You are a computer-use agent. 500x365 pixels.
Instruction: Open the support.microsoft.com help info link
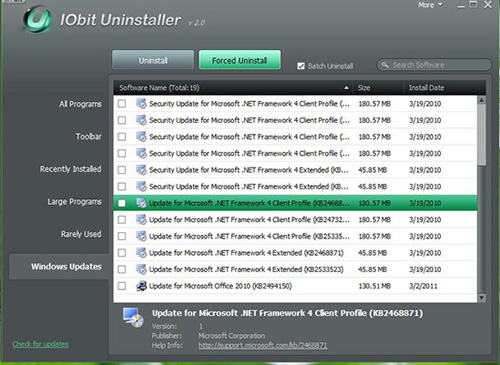tap(263, 345)
